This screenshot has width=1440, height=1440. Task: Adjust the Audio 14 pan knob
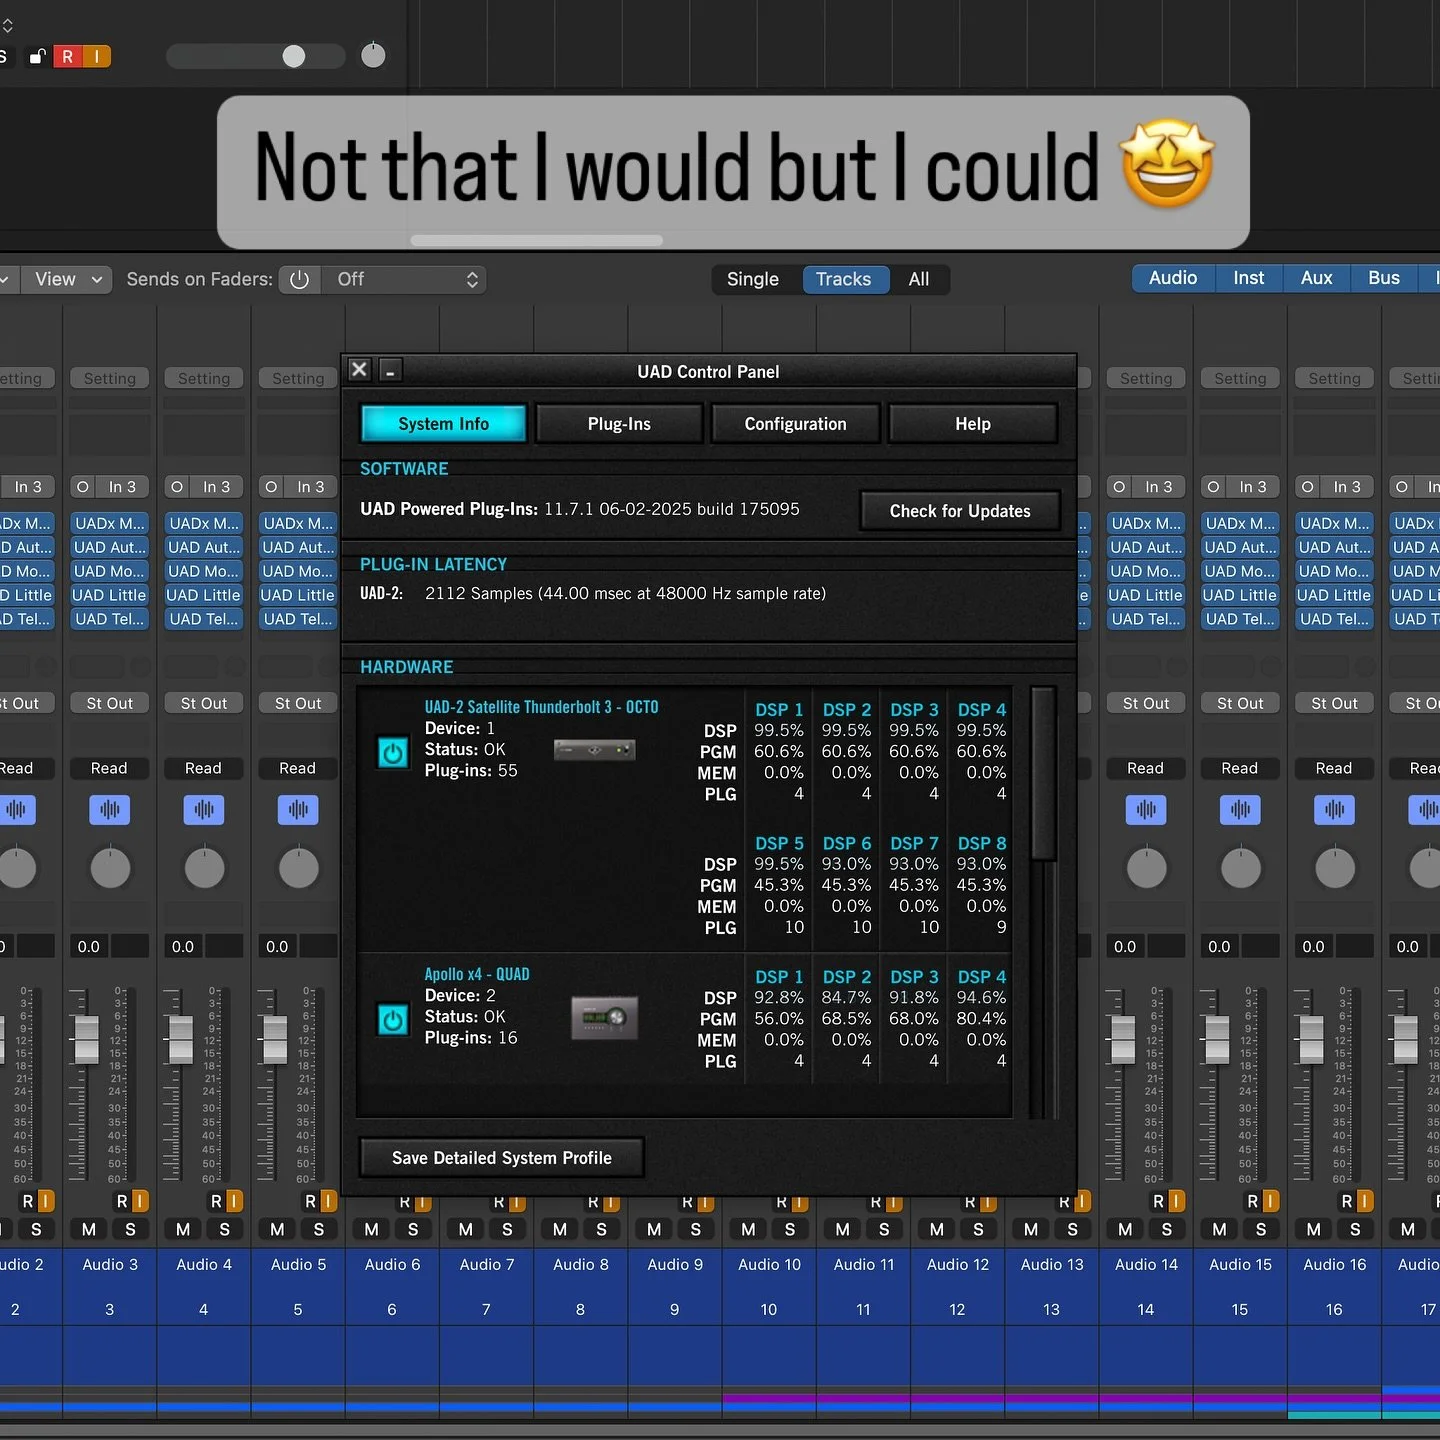point(1146,868)
